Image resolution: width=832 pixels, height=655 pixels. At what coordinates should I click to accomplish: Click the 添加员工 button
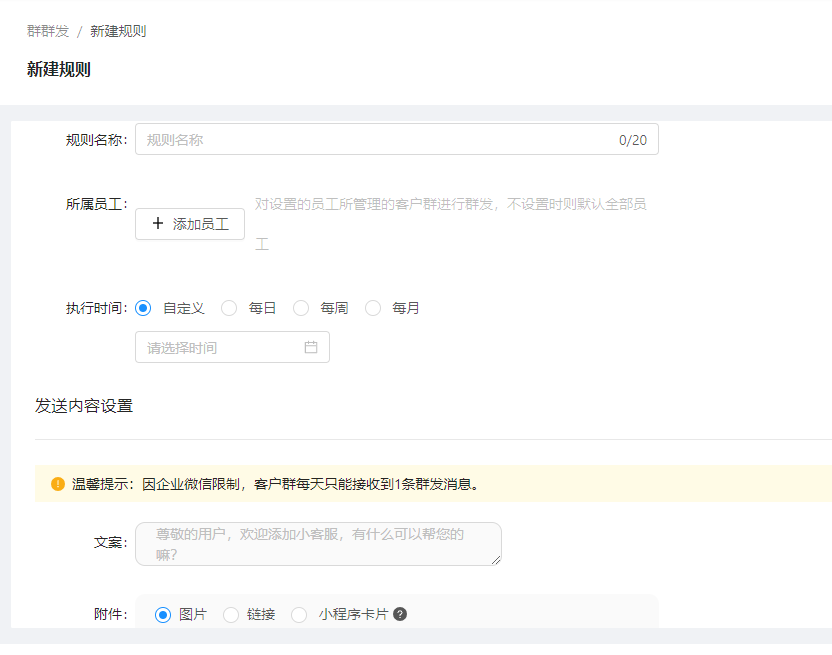(190, 223)
